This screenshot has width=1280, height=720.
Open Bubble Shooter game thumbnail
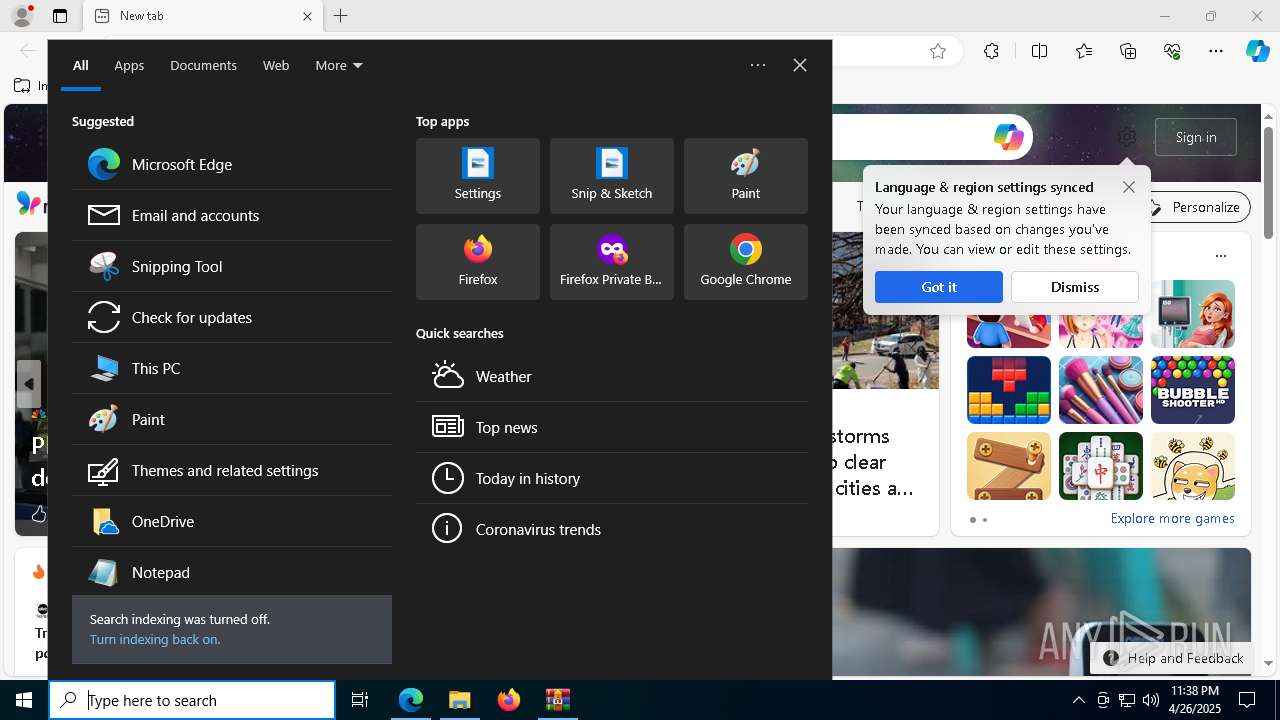click(x=1193, y=390)
